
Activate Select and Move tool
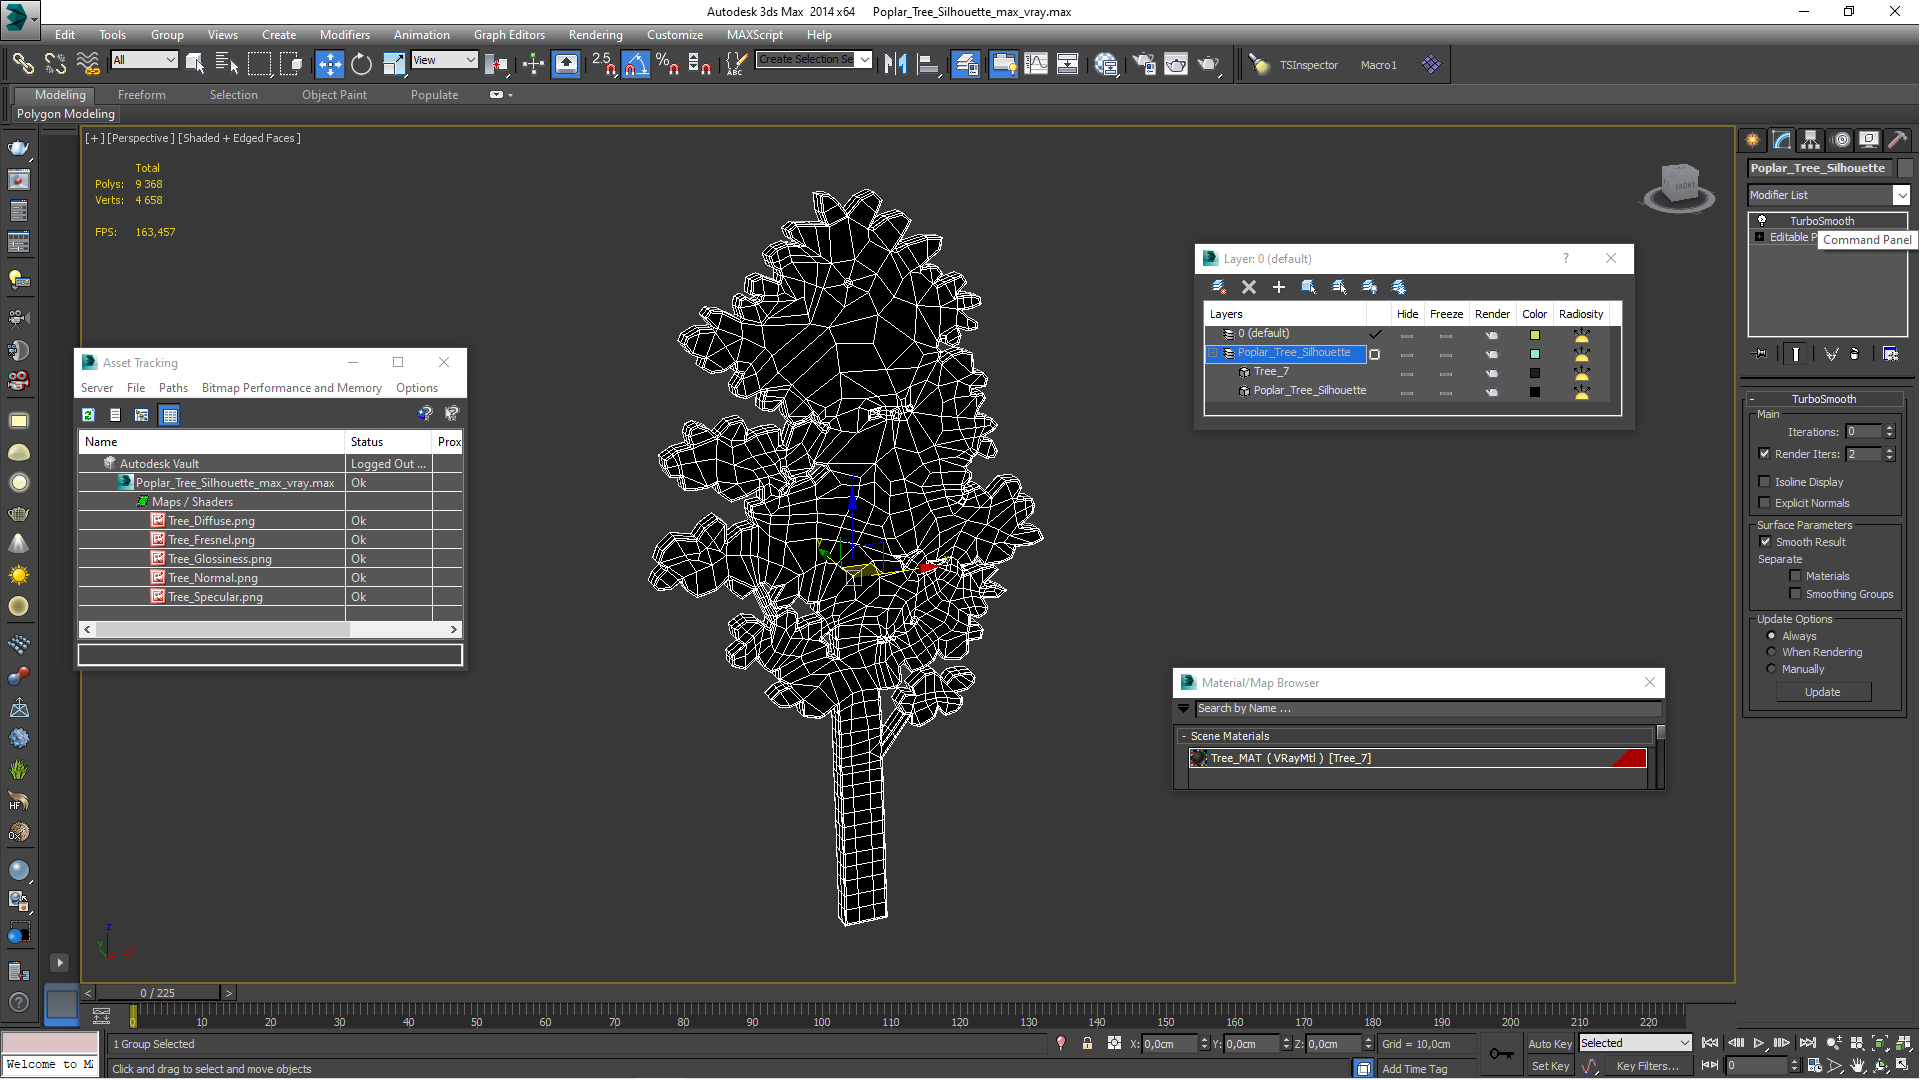point(329,64)
